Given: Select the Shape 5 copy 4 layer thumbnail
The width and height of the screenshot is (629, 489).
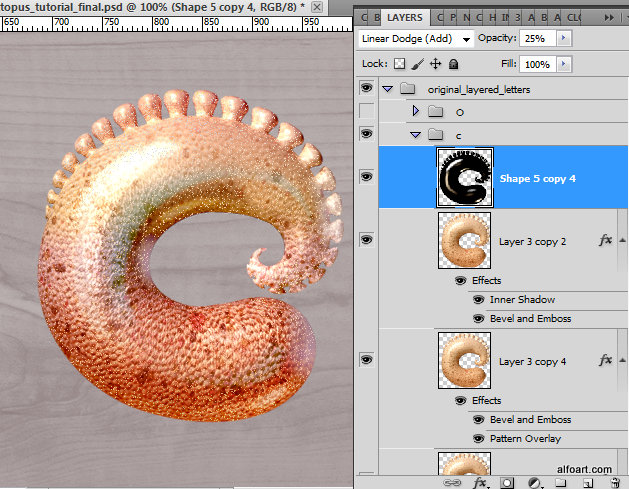Looking at the screenshot, I should click(x=465, y=177).
